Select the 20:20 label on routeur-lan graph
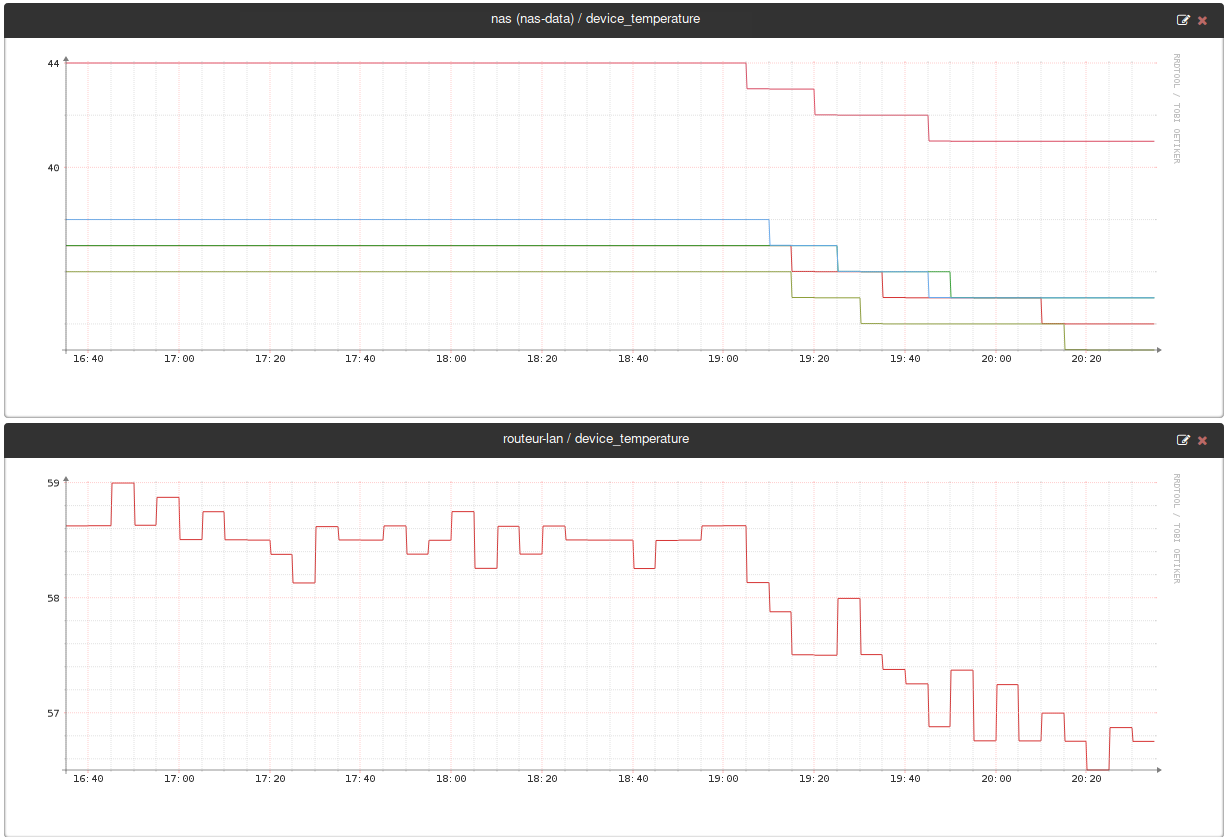Screen dimensions: 1225x837 click(x=1086, y=779)
